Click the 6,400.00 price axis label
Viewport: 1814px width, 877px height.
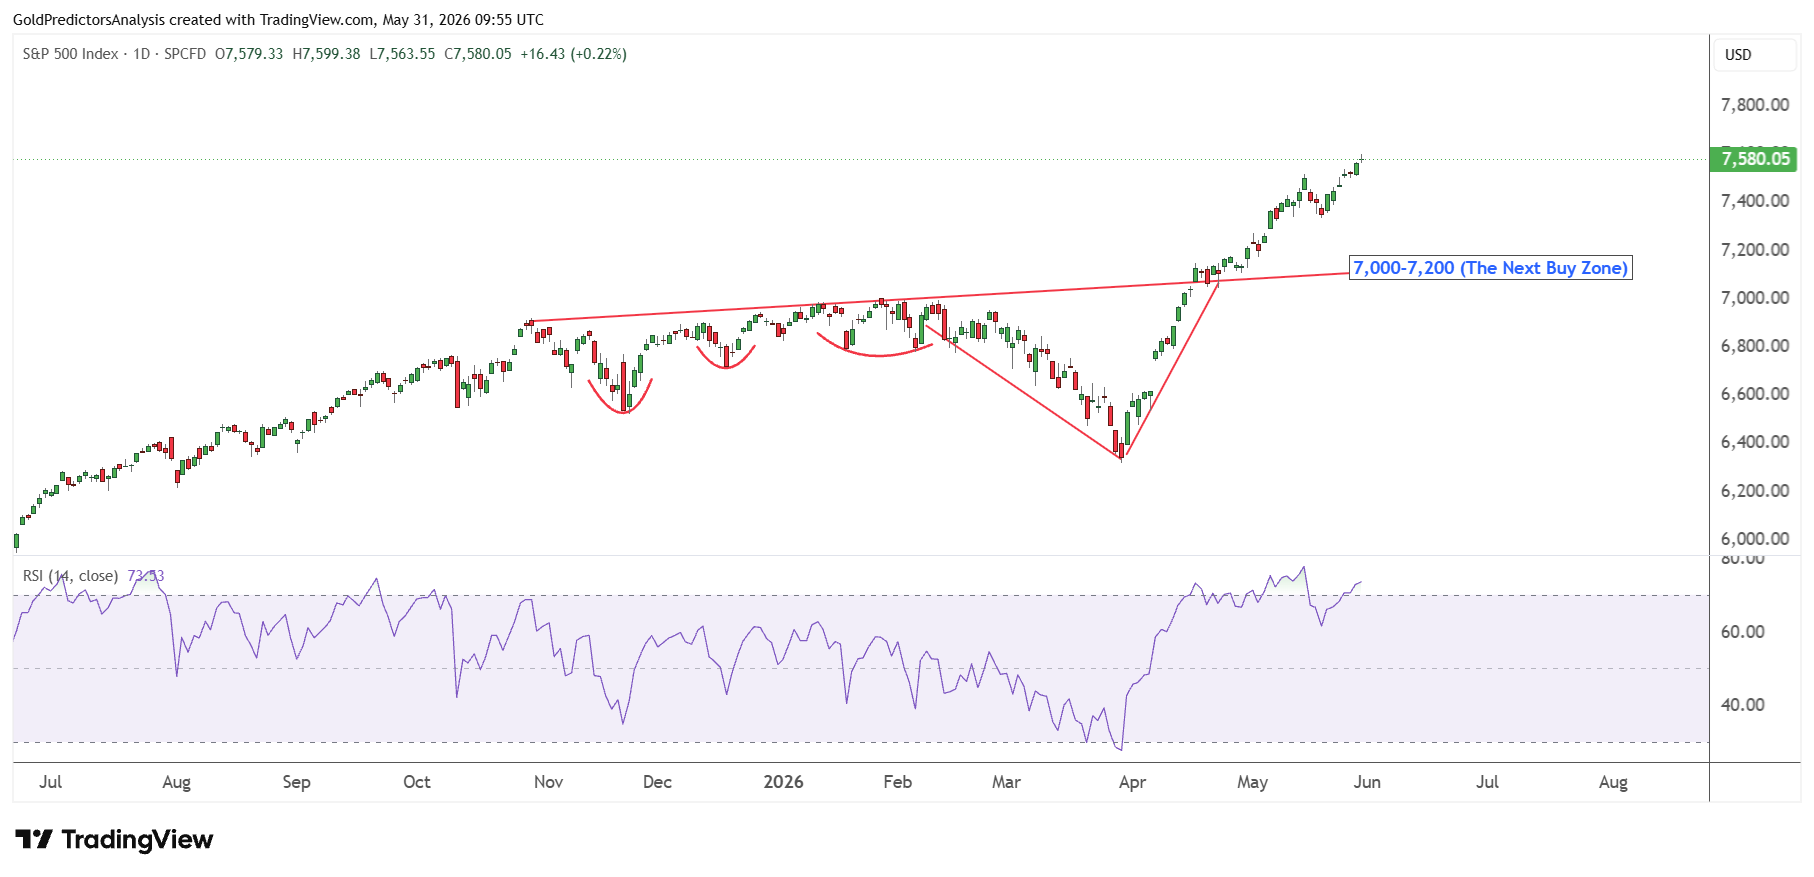[1755, 442]
